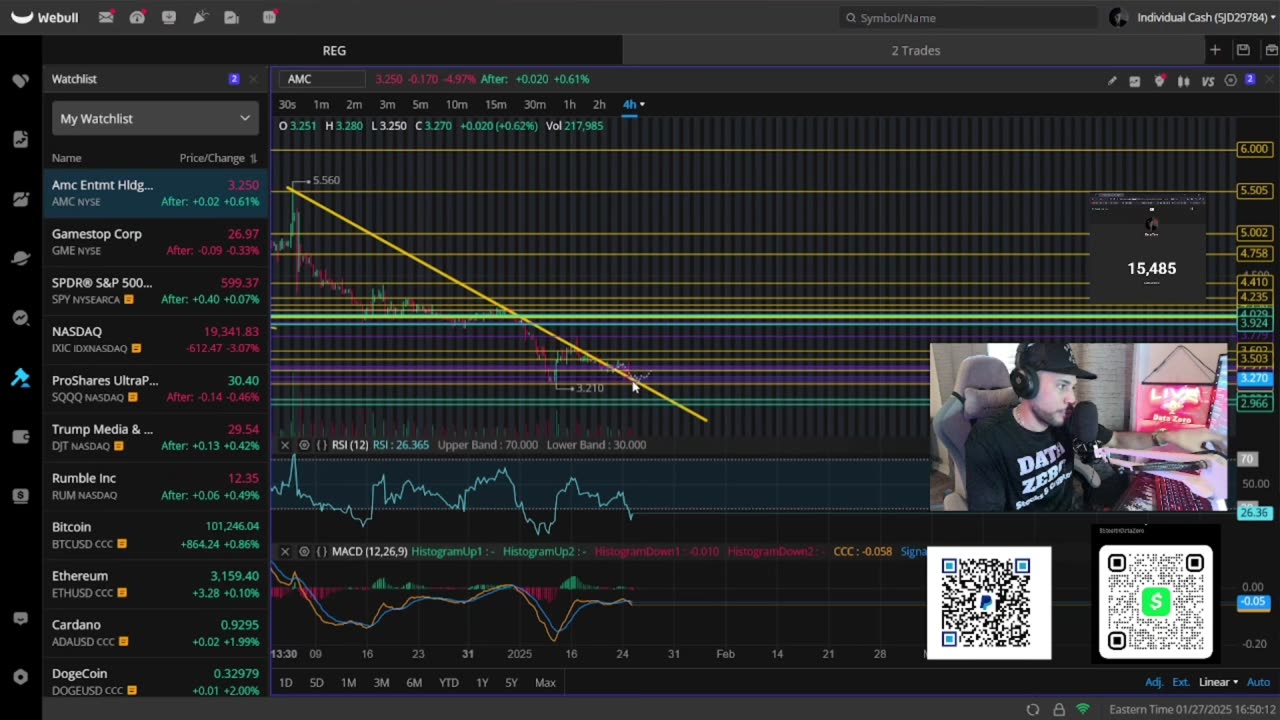Close the RSI indicator with its X
Viewport: 1280px width, 720px height.
coord(285,445)
